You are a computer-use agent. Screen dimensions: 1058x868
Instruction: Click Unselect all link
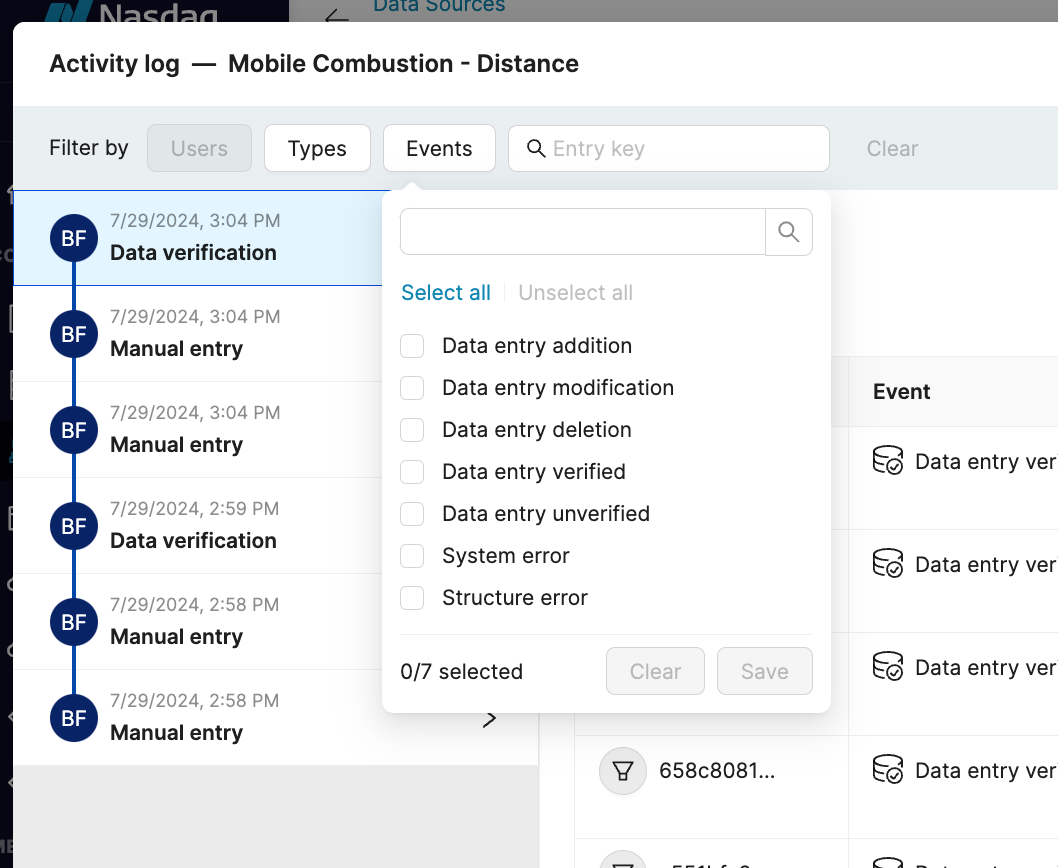point(576,292)
